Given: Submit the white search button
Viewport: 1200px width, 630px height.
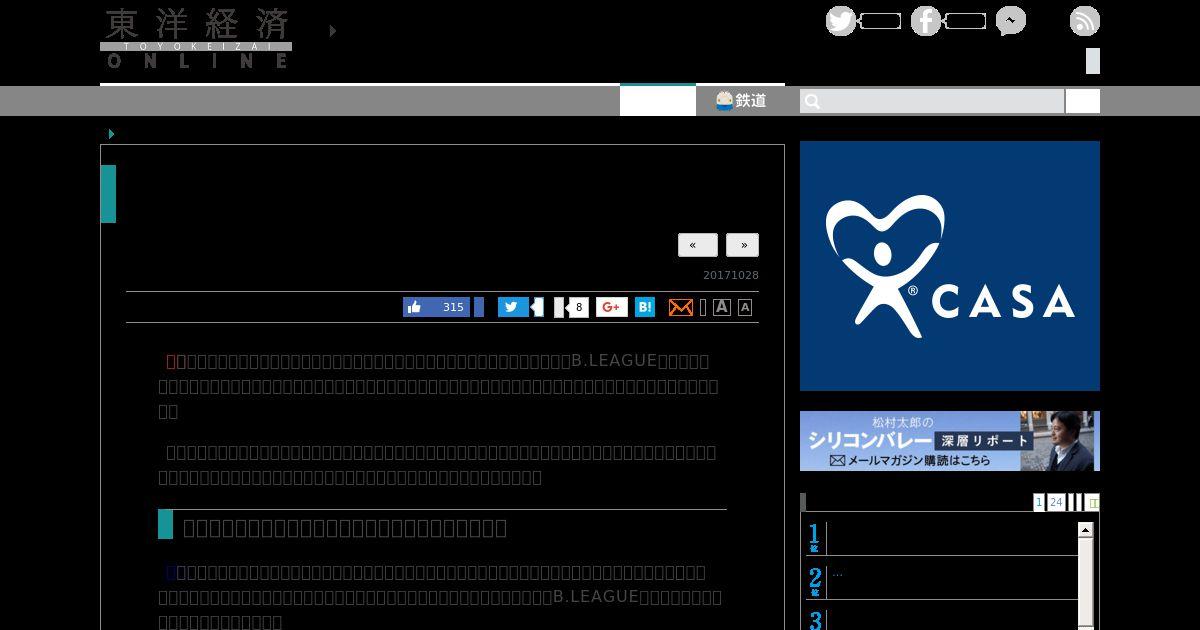Looking at the screenshot, I should (1083, 101).
